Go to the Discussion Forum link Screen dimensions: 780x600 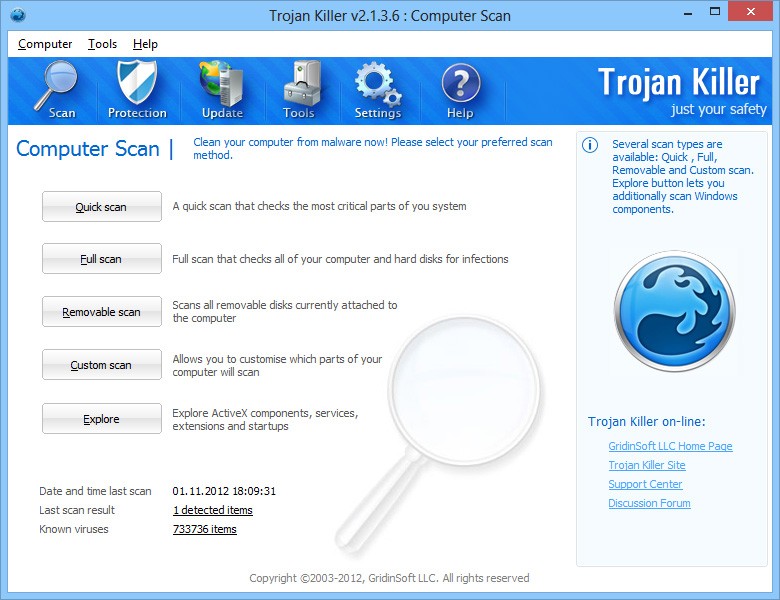[649, 503]
